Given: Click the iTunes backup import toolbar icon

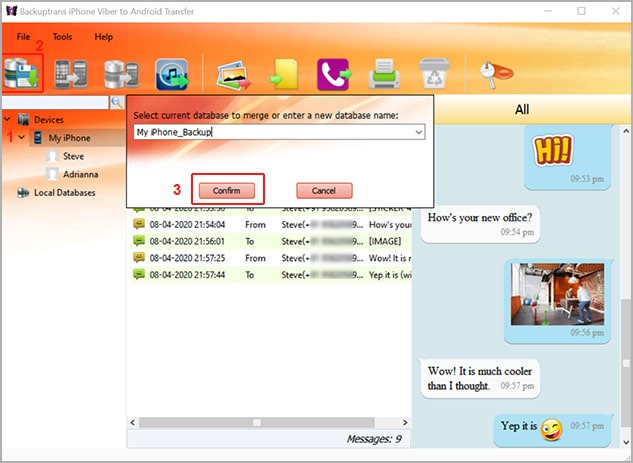Looking at the screenshot, I should (172, 74).
